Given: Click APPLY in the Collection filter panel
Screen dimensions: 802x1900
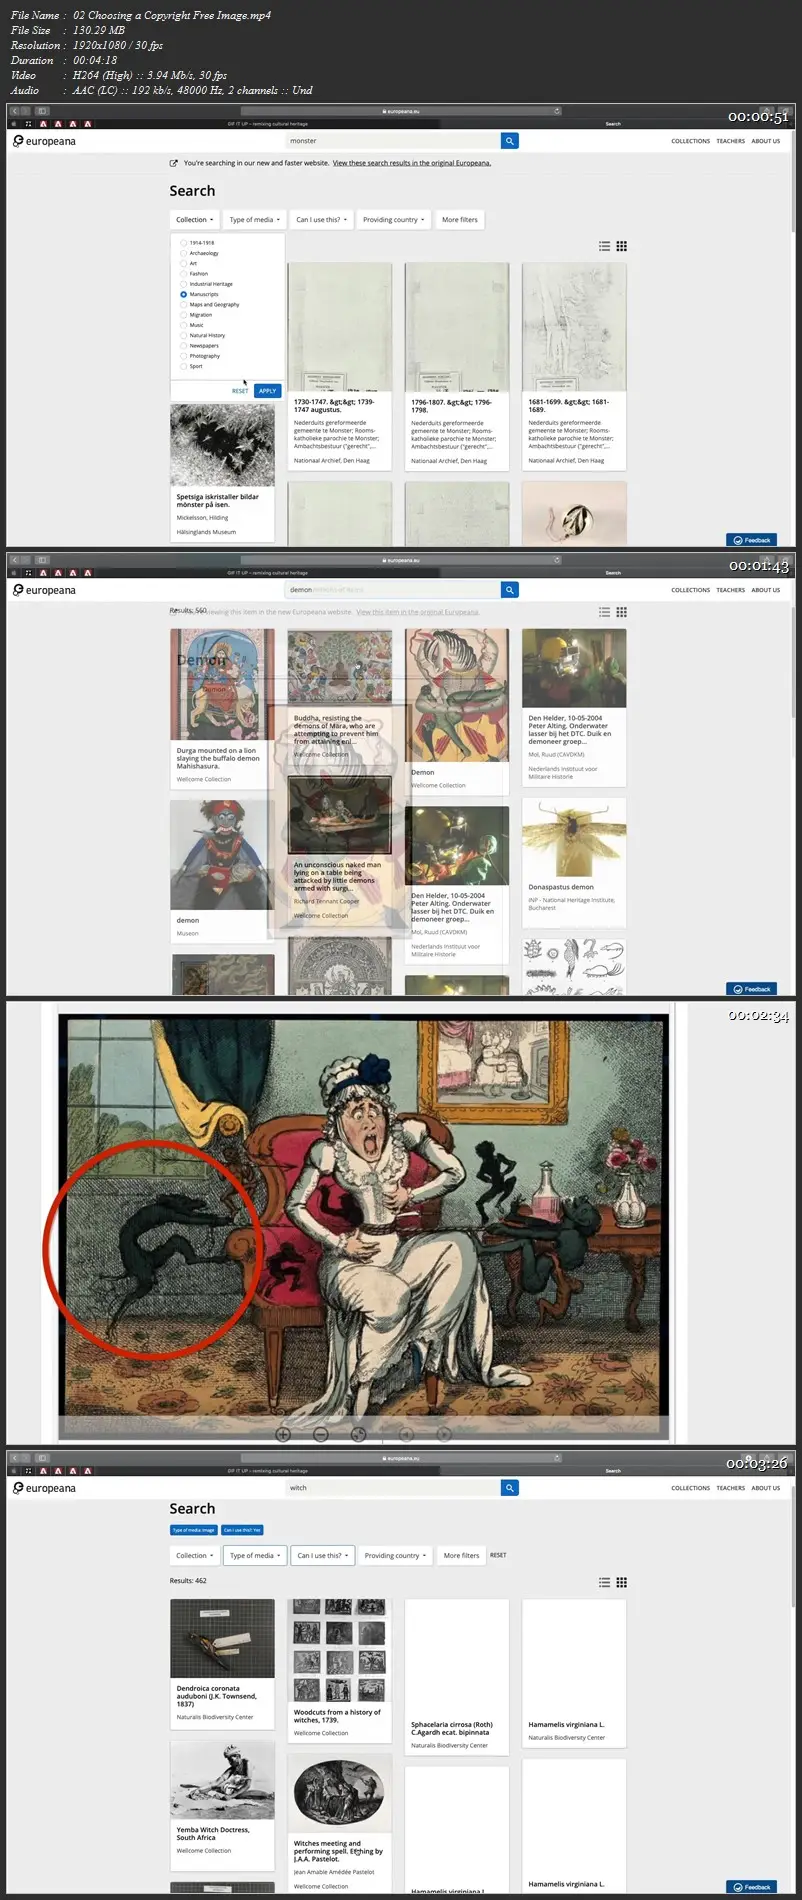Looking at the screenshot, I should (x=267, y=391).
